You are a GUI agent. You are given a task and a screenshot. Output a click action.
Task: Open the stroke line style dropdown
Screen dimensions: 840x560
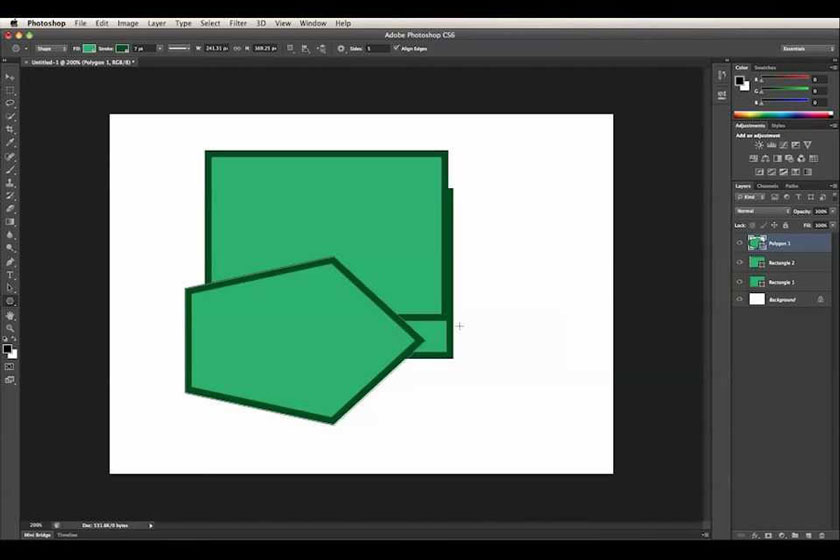pyautogui.click(x=179, y=49)
